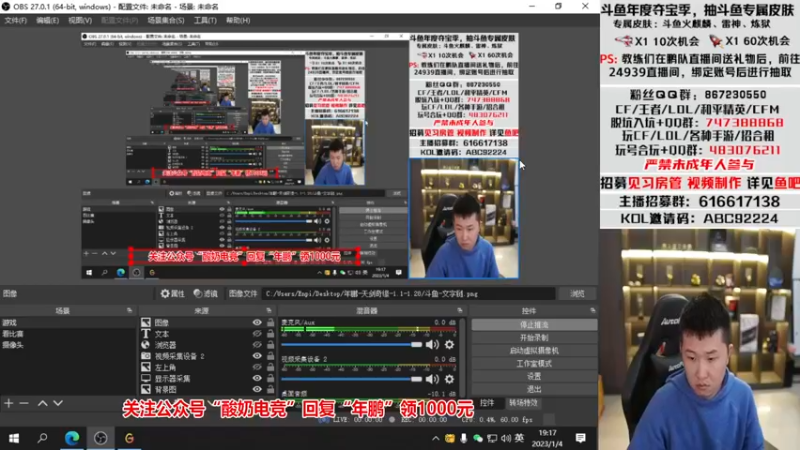Open the 视图(V) menu
This screenshot has width=800, height=450.
click(80, 20)
